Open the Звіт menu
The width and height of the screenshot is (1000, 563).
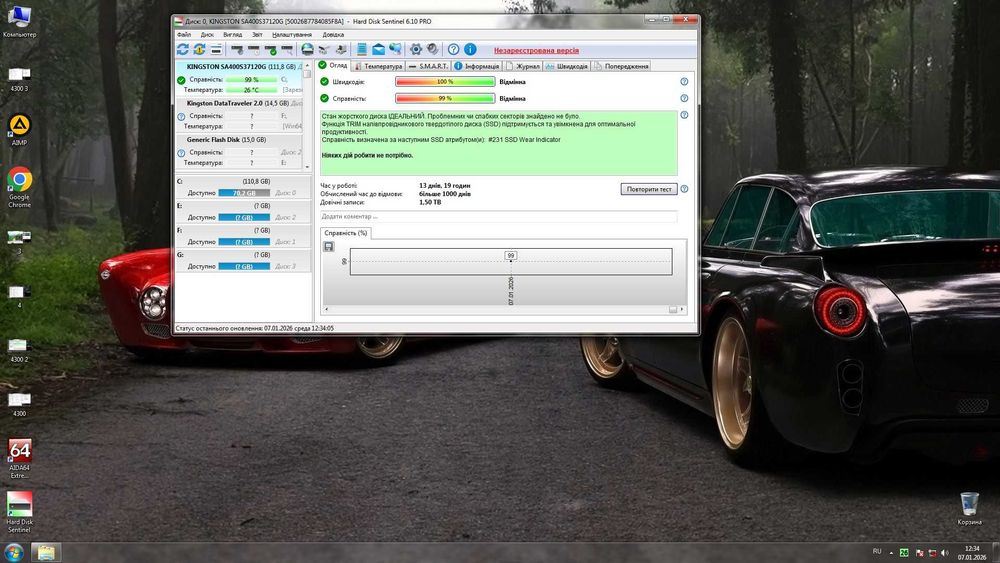tap(257, 34)
